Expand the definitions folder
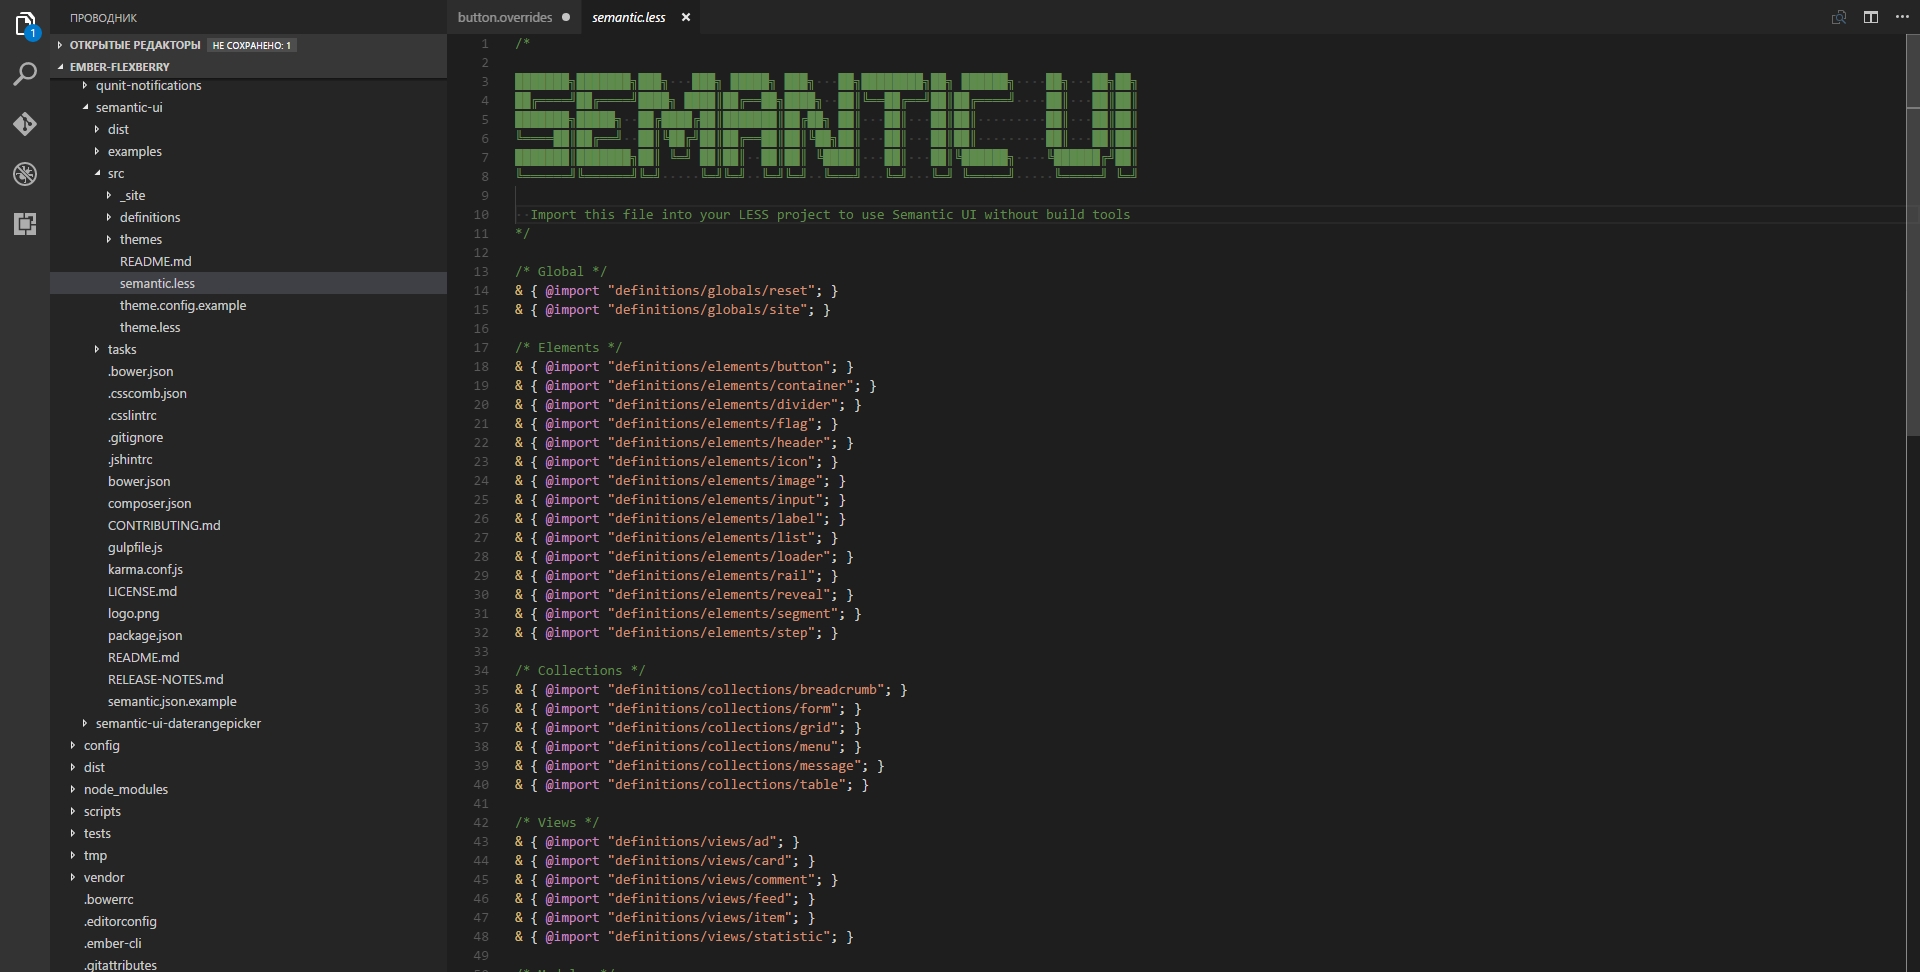1920x972 pixels. point(150,217)
